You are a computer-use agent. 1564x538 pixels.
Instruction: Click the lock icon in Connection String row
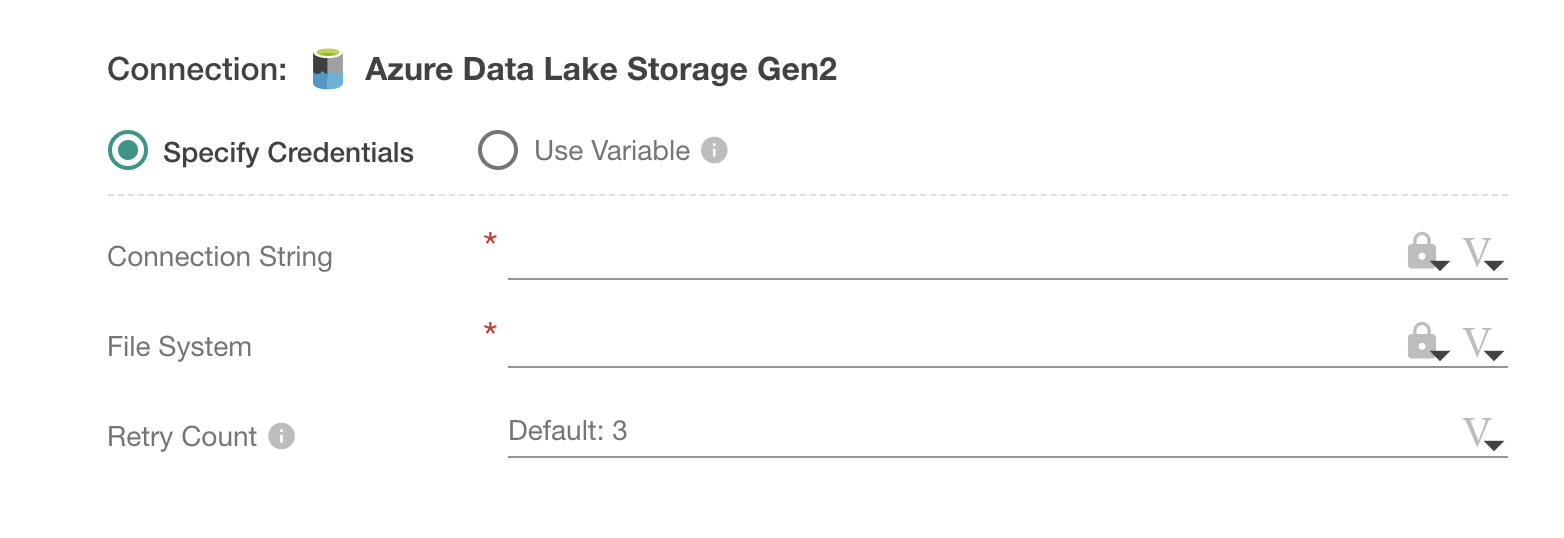click(1424, 253)
